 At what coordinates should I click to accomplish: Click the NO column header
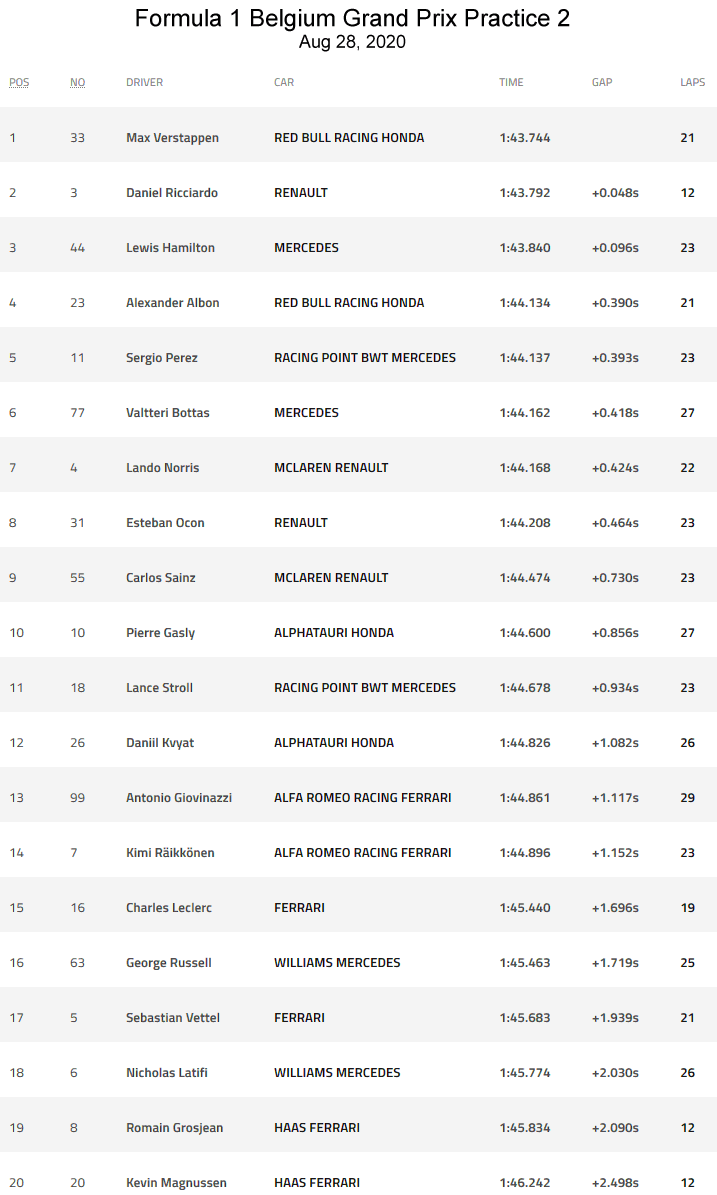pyautogui.click(x=77, y=82)
